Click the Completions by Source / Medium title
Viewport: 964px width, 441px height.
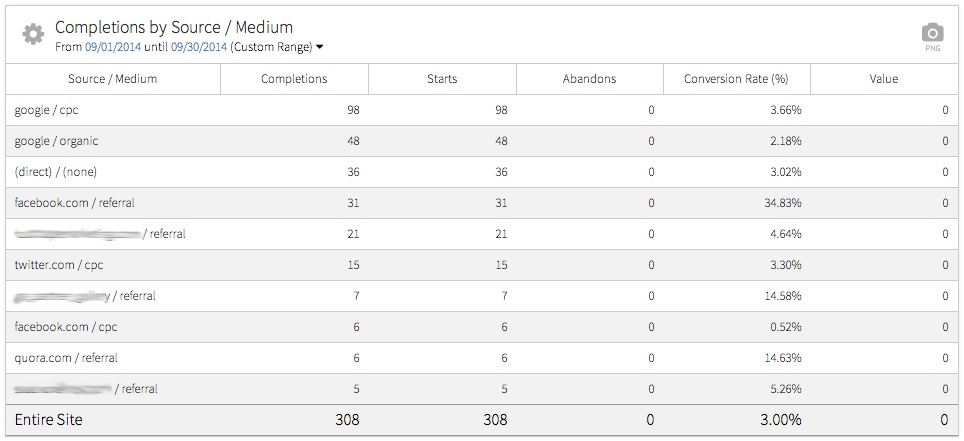(174, 27)
